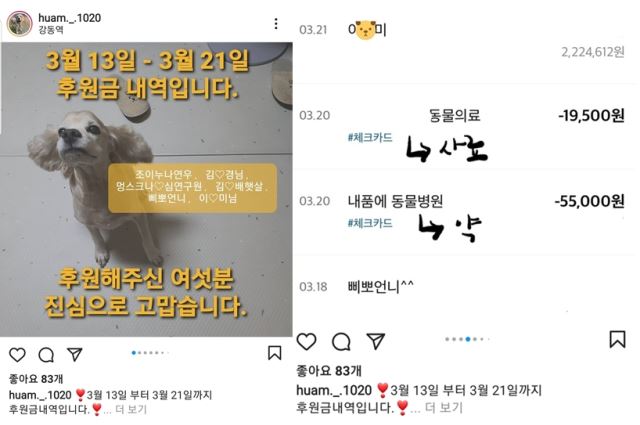Share the right post via paper plane

pyautogui.click(x=376, y=341)
